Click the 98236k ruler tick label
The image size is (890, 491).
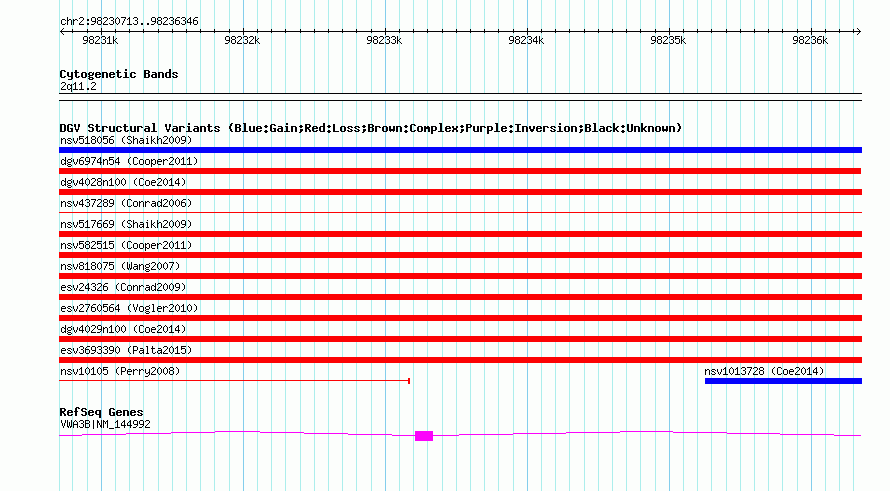coord(809,40)
